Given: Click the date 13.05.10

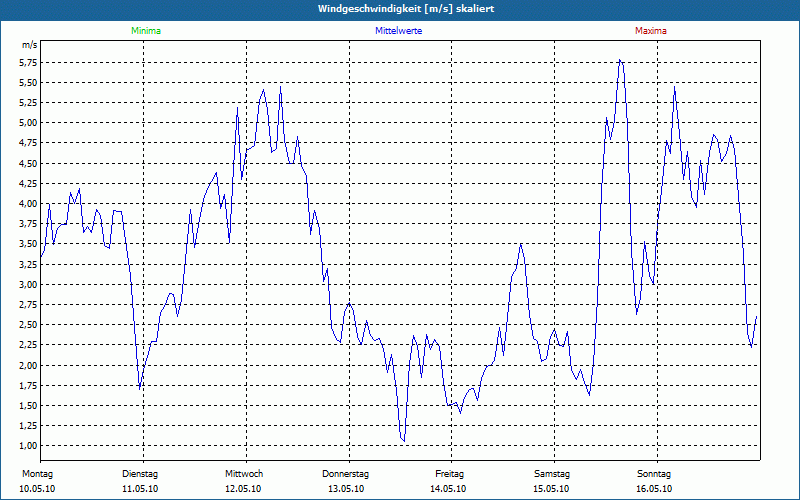Looking at the screenshot, I should [x=346, y=489].
